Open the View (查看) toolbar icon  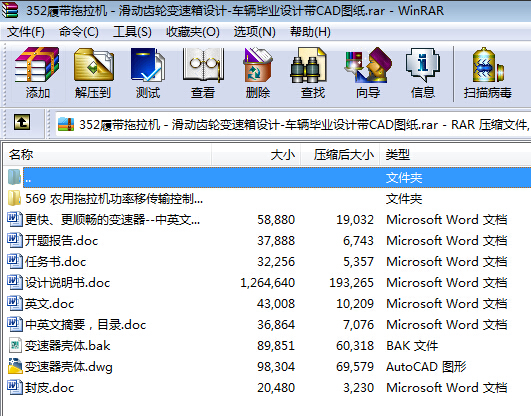click(203, 65)
